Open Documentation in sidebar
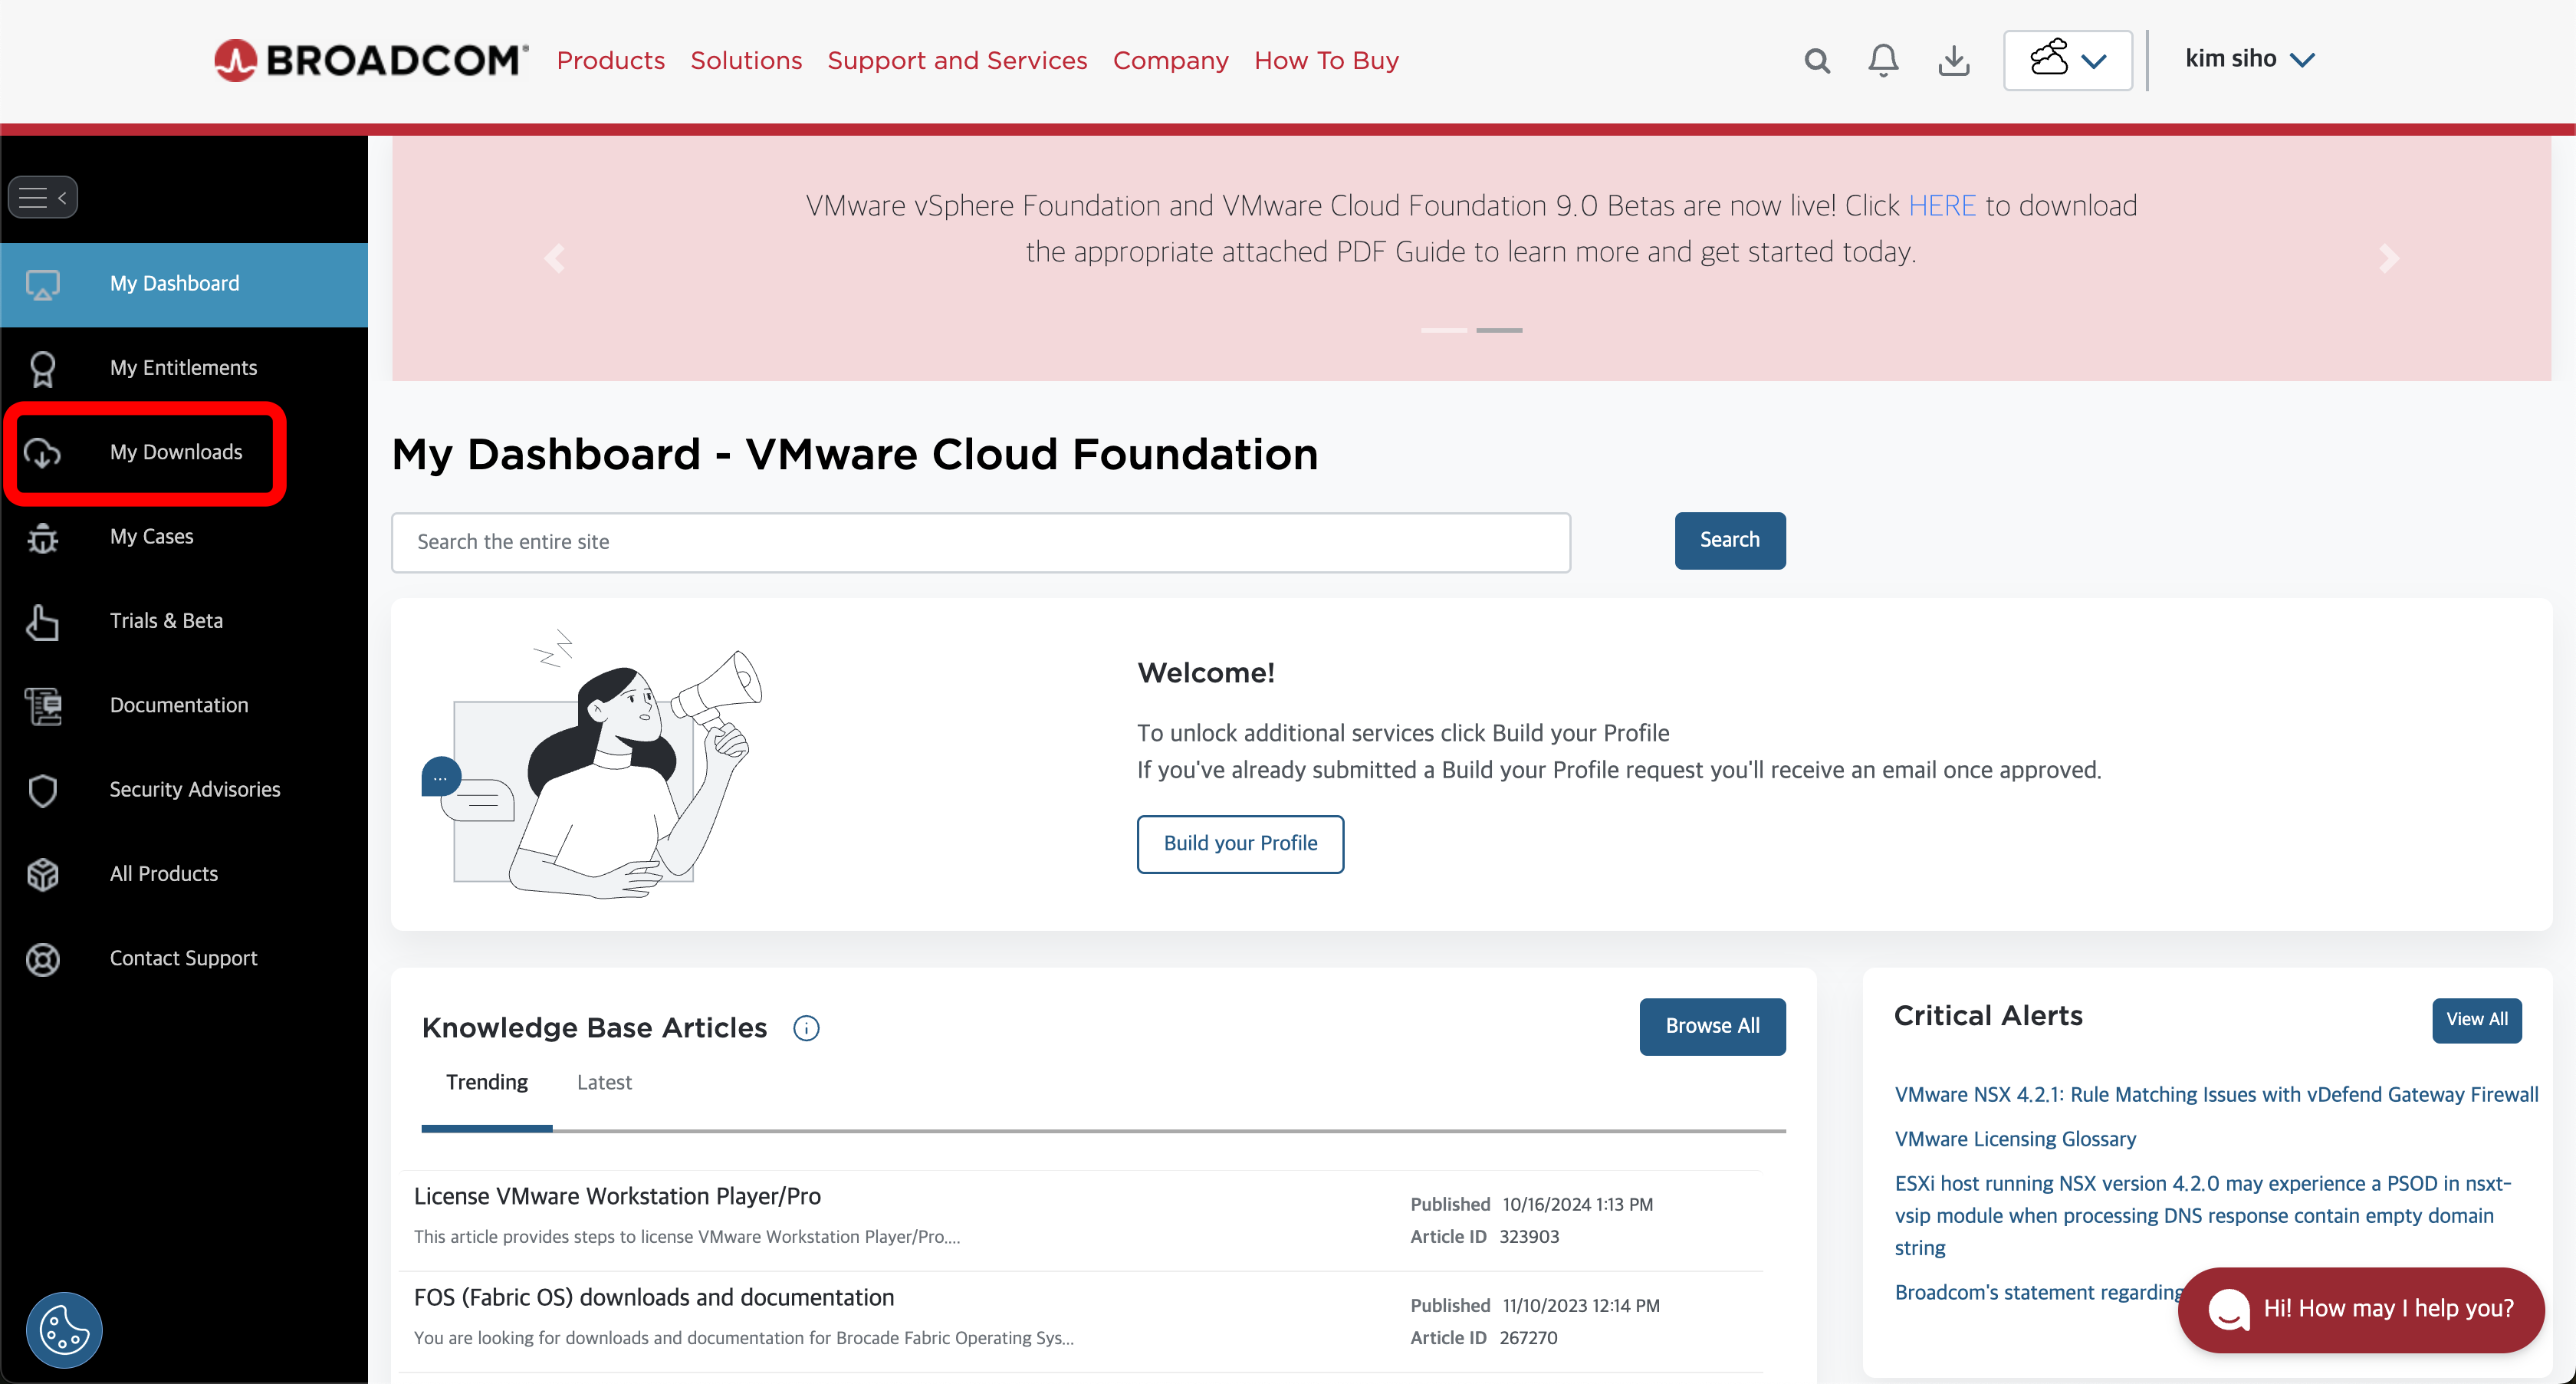2576x1384 pixels. 184,706
